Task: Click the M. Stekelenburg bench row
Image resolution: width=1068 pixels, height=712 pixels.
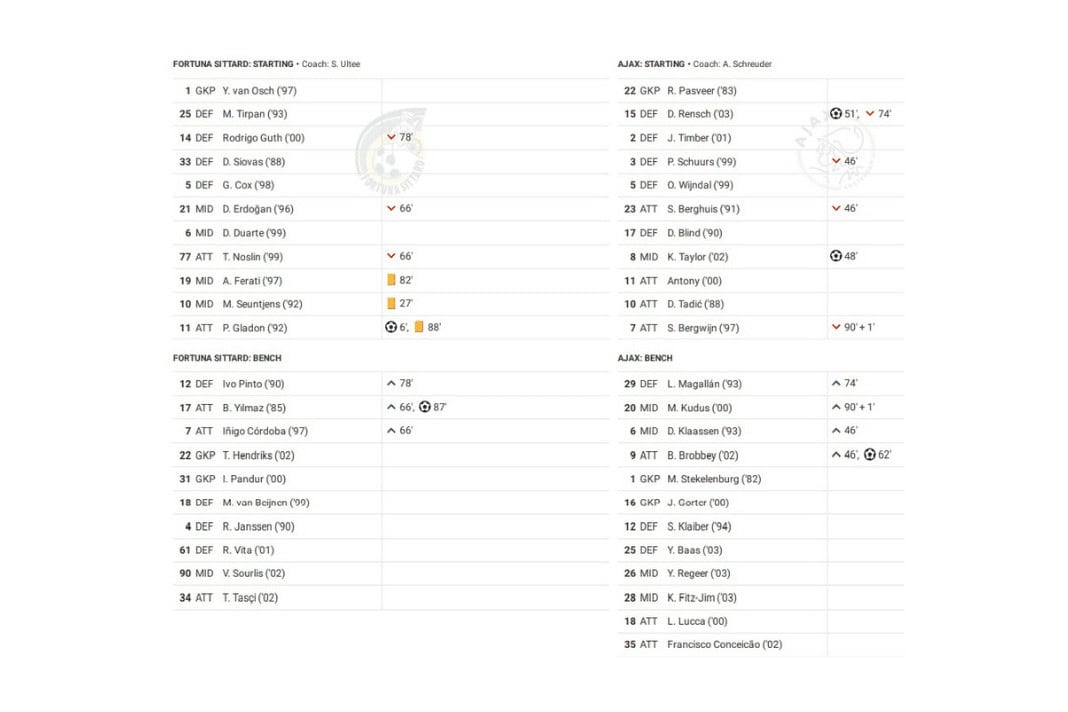Action: (x=714, y=479)
